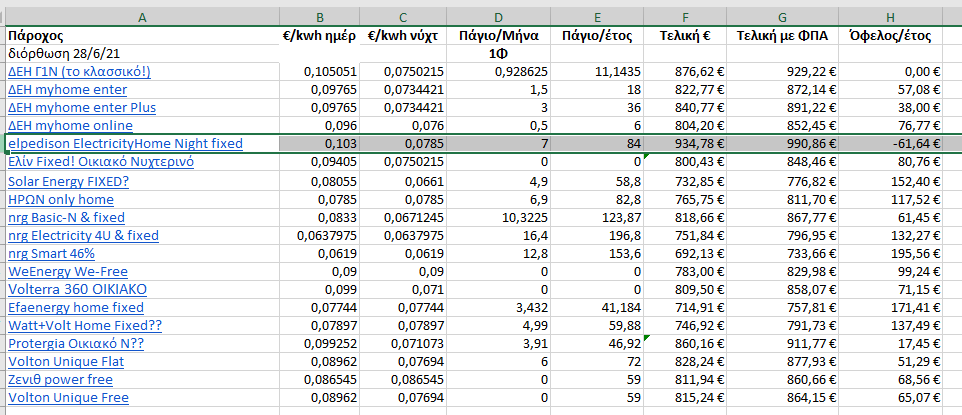The image size is (962, 415).
Task: Select cell with value 123,87
Action: tap(598, 217)
